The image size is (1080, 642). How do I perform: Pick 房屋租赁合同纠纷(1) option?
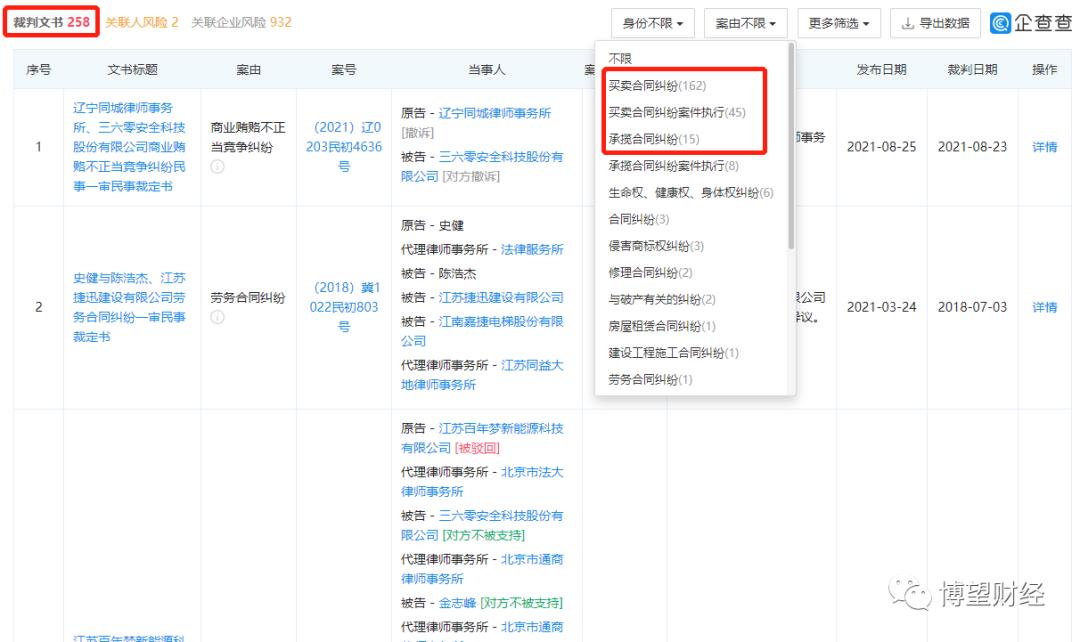coord(662,327)
